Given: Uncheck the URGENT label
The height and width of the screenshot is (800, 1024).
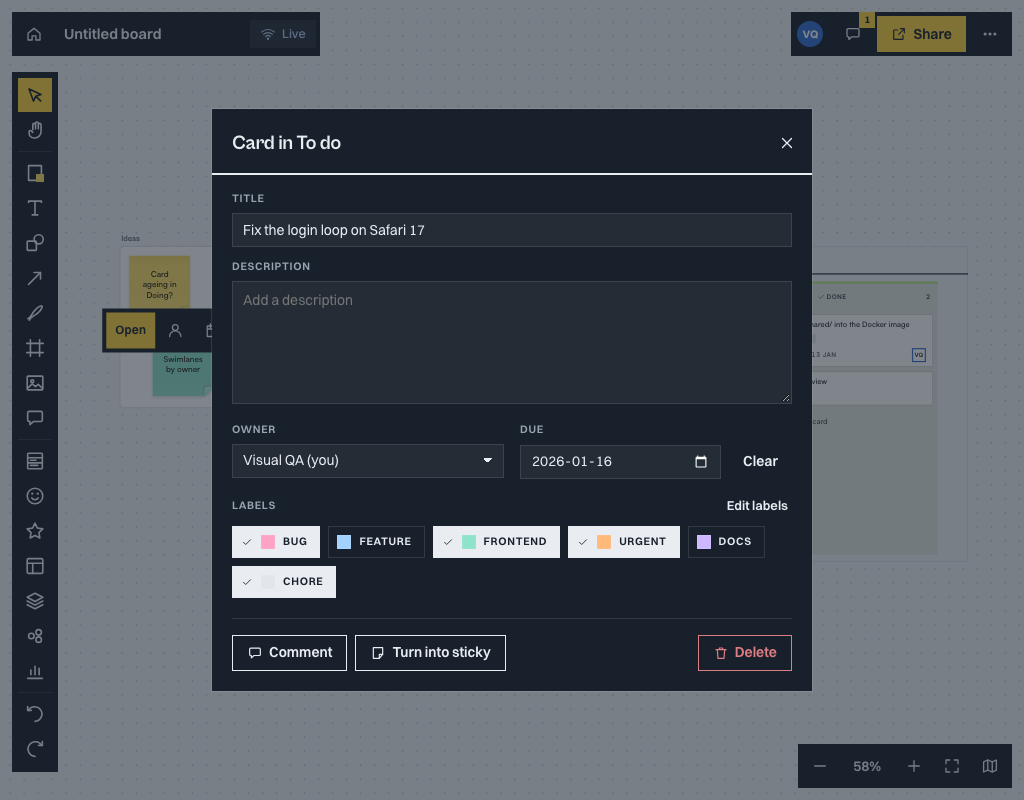Looking at the screenshot, I should coord(624,542).
